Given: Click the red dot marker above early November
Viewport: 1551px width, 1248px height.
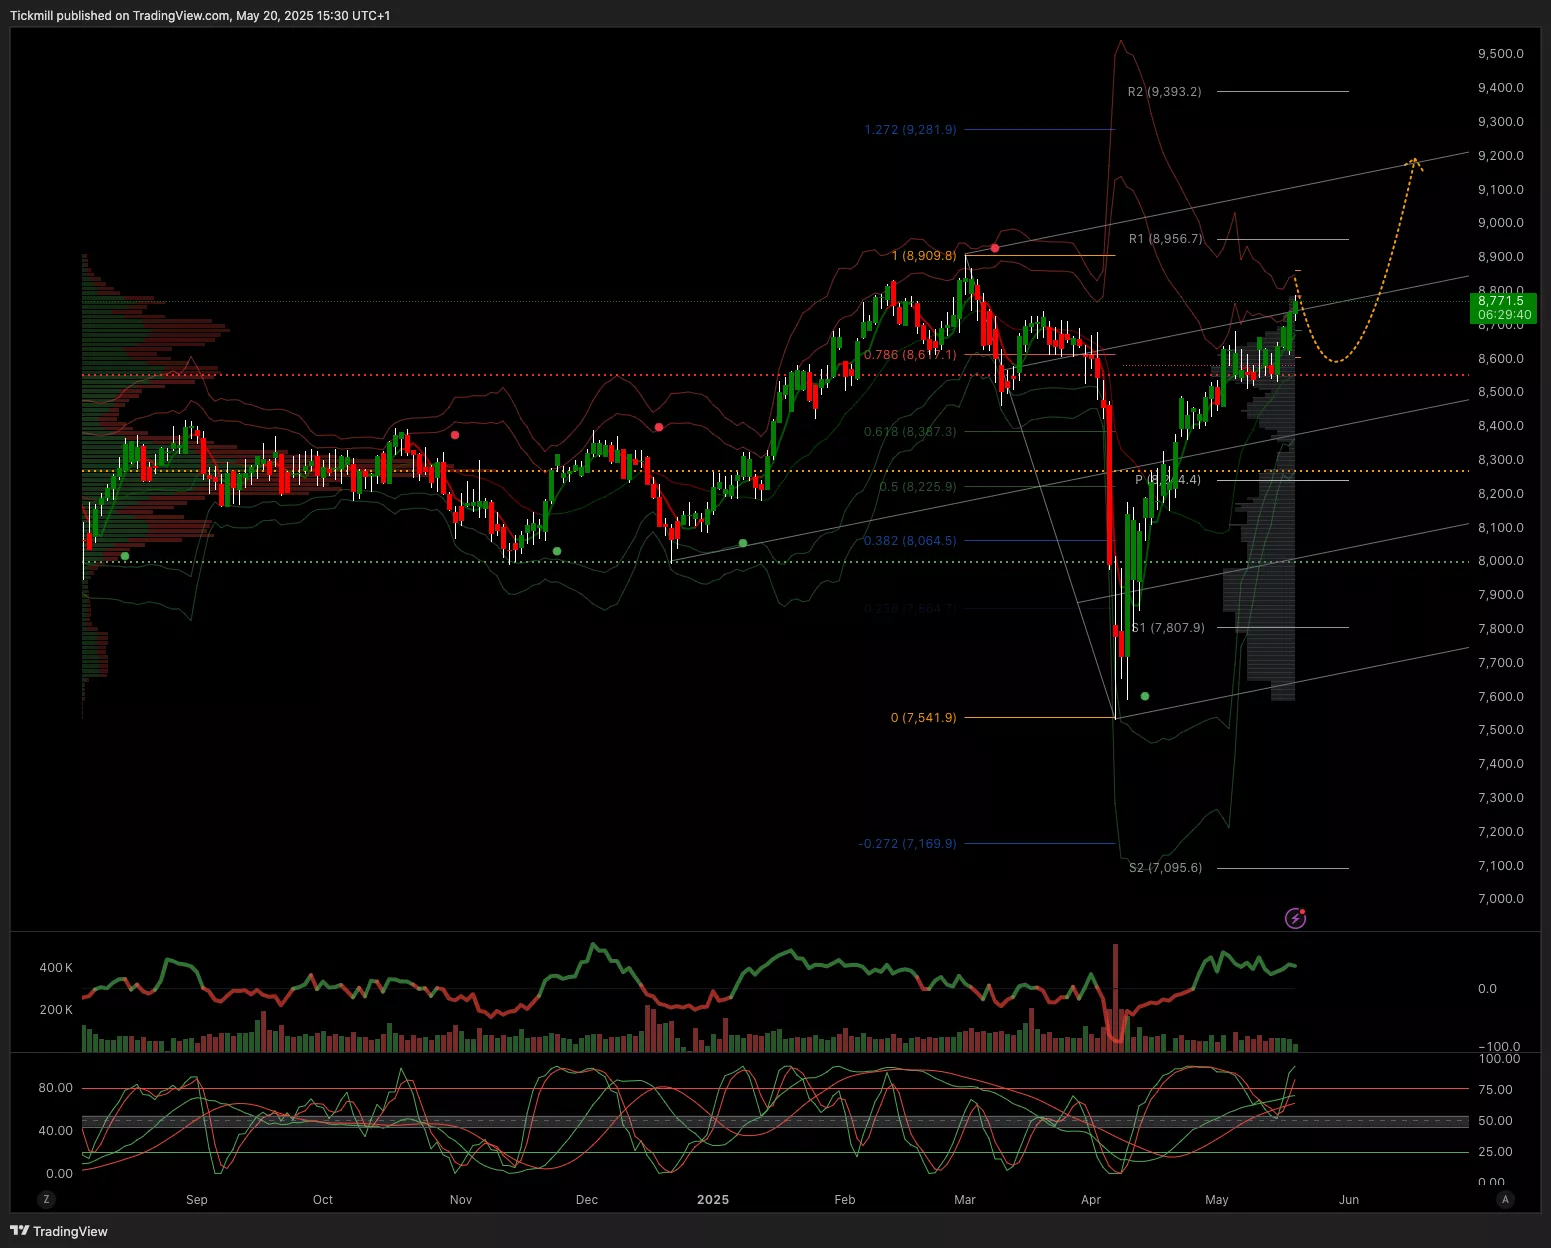Looking at the screenshot, I should tap(456, 435).
